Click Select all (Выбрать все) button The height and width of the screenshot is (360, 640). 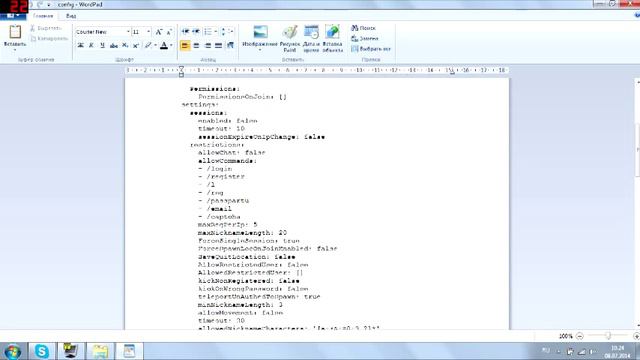pos(371,49)
